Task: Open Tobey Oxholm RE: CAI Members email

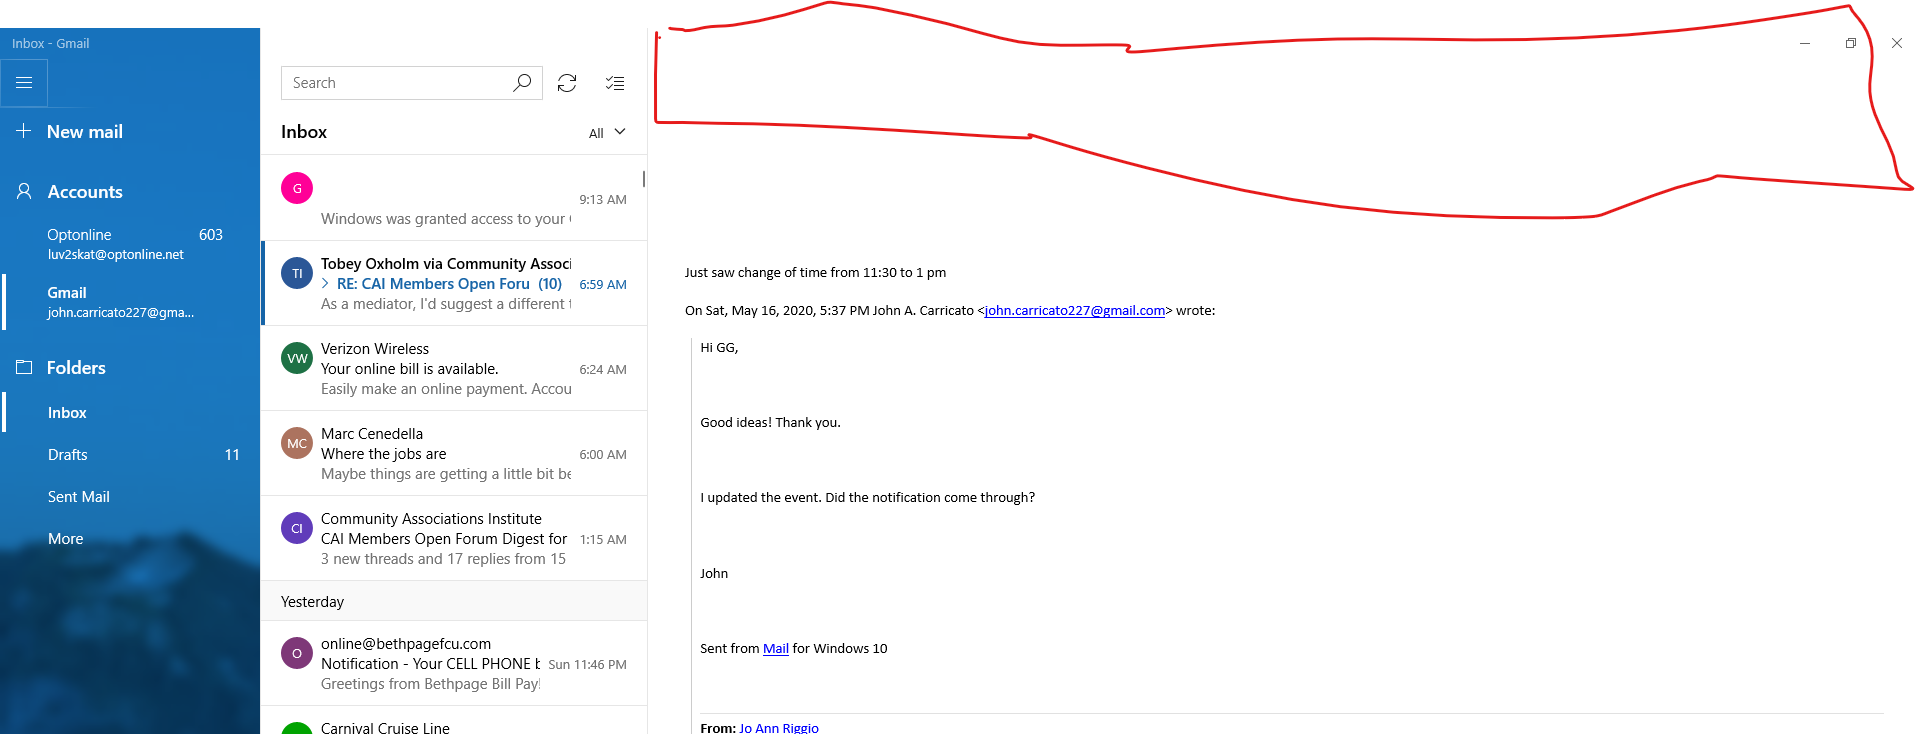Action: (x=454, y=283)
